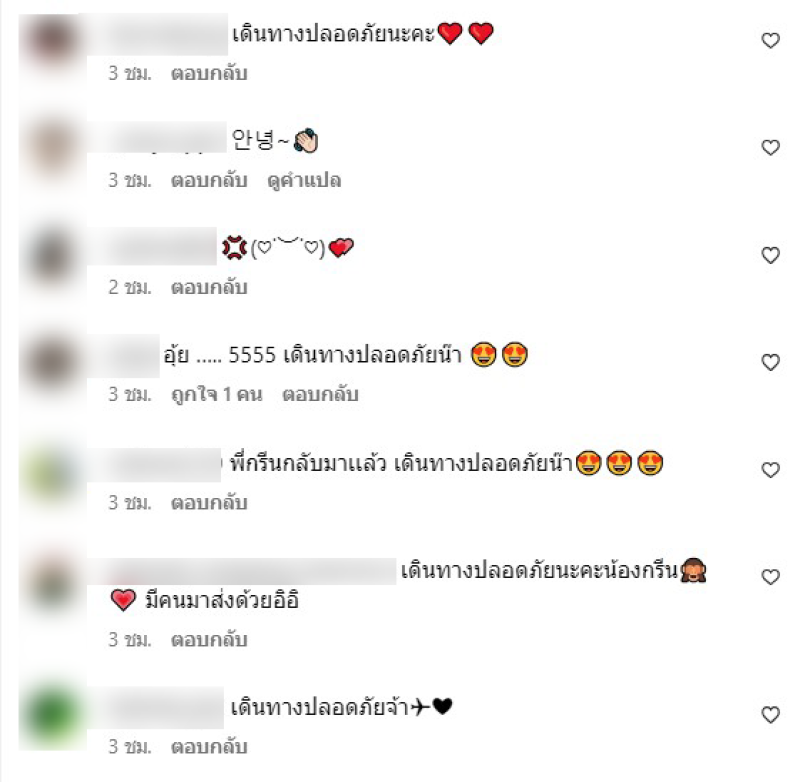
Task: Like the 'พี่กรีนกลับมาแล้ว' comment heart
Action: point(770,470)
